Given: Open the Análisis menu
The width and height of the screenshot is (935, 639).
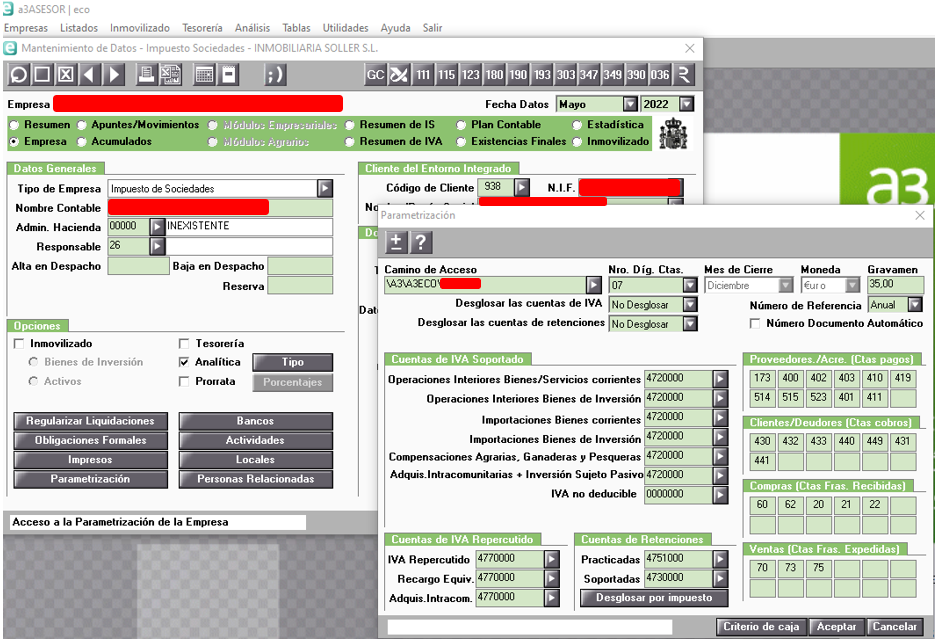Looking at the screenshot, I should point(252,28).
